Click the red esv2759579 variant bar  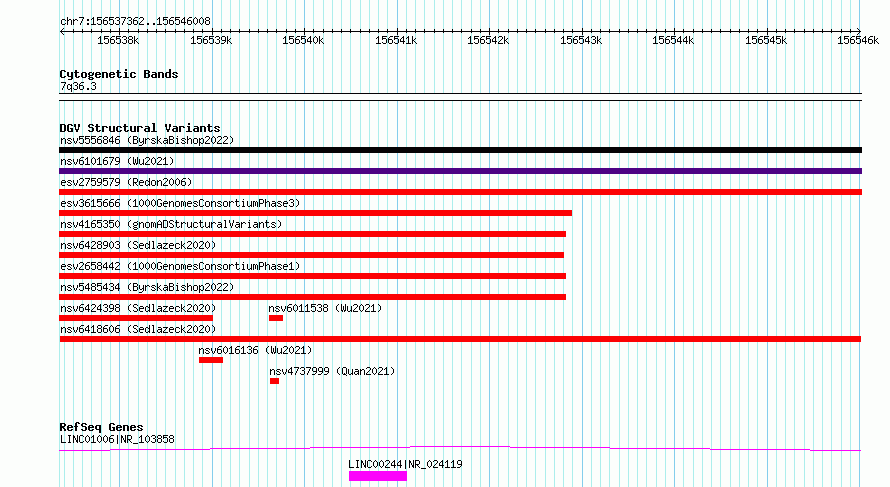click(x=460, y=192)
